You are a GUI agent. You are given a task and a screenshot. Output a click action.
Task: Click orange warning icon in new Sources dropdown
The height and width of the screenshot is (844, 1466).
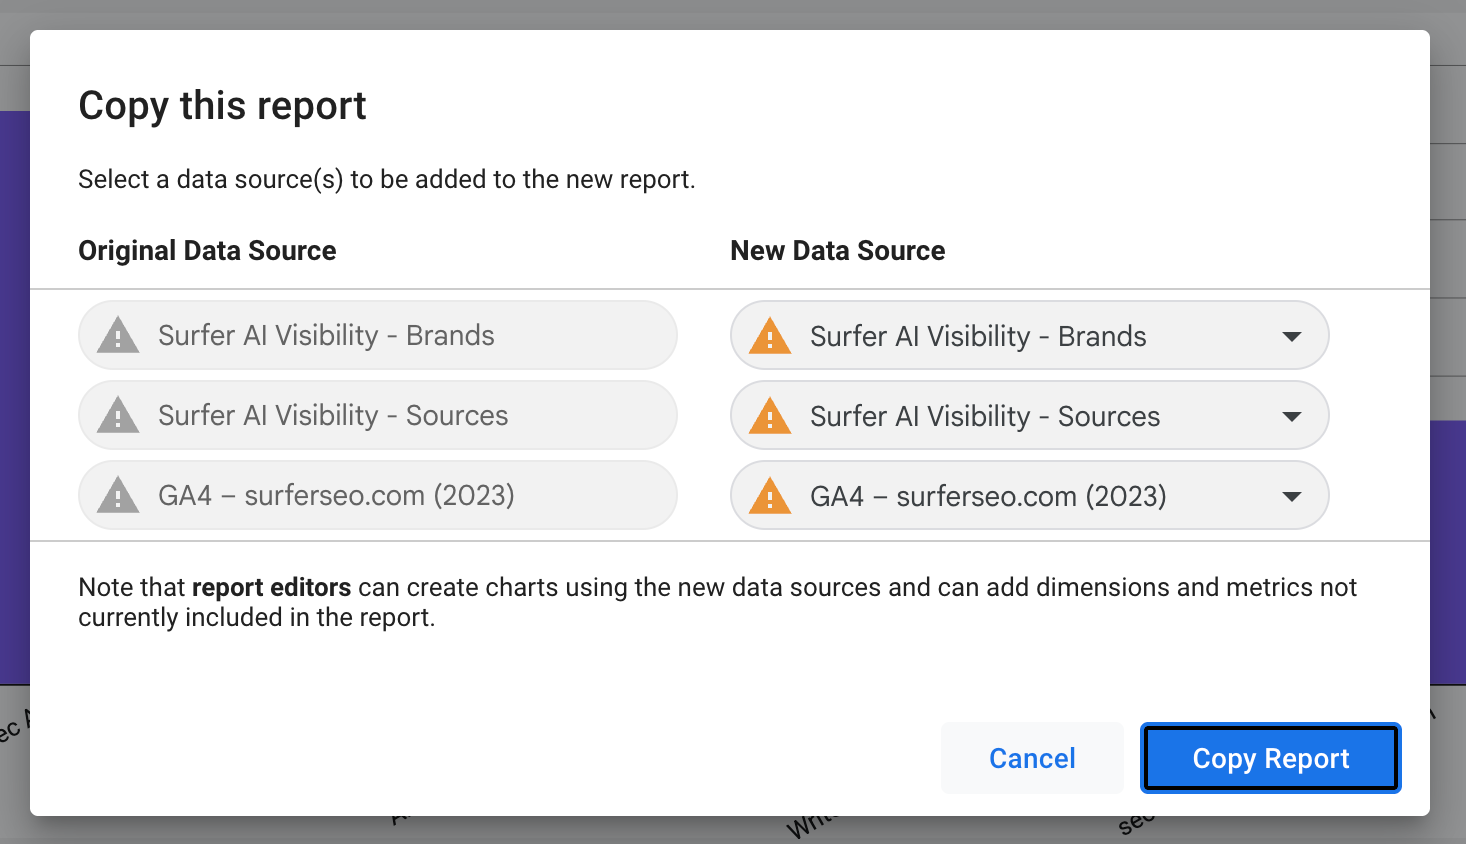tap(770, 416)
